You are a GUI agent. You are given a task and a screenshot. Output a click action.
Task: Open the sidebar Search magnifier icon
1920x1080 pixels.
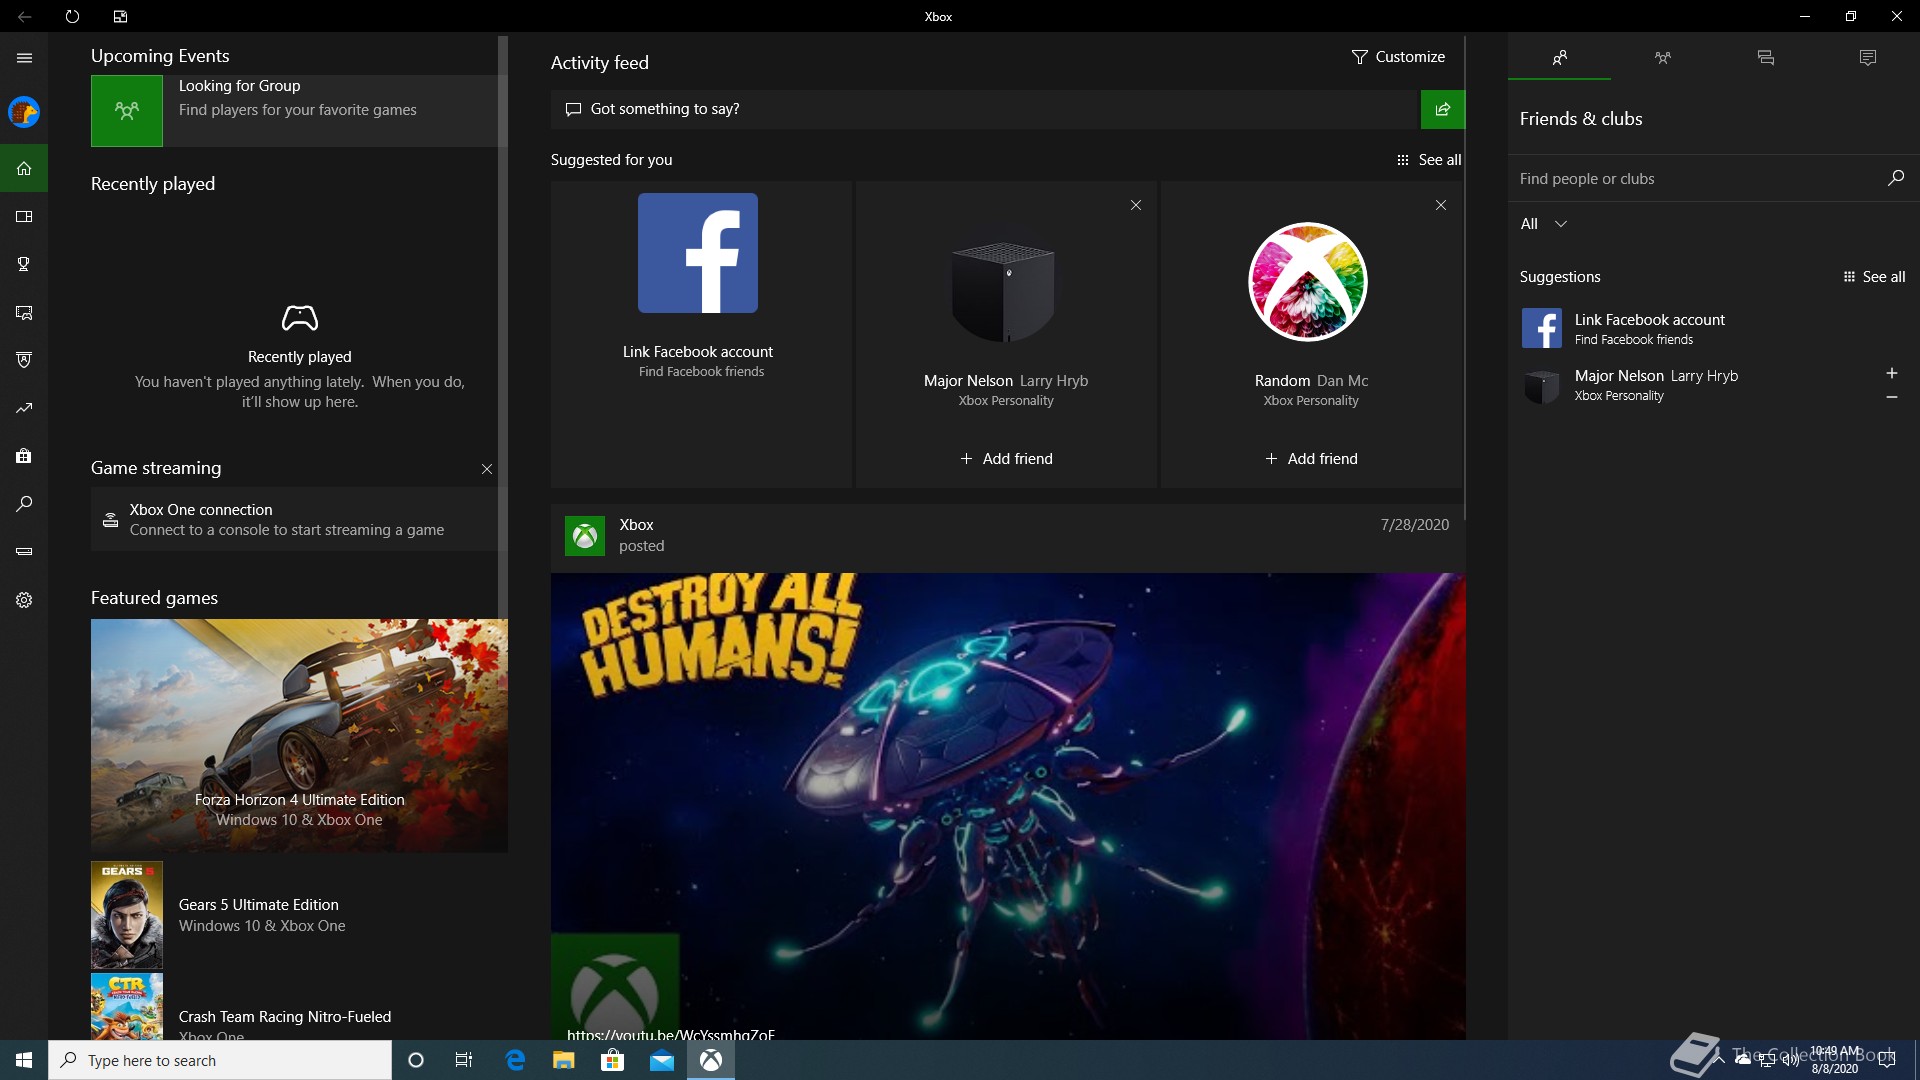tap(24, 504)
